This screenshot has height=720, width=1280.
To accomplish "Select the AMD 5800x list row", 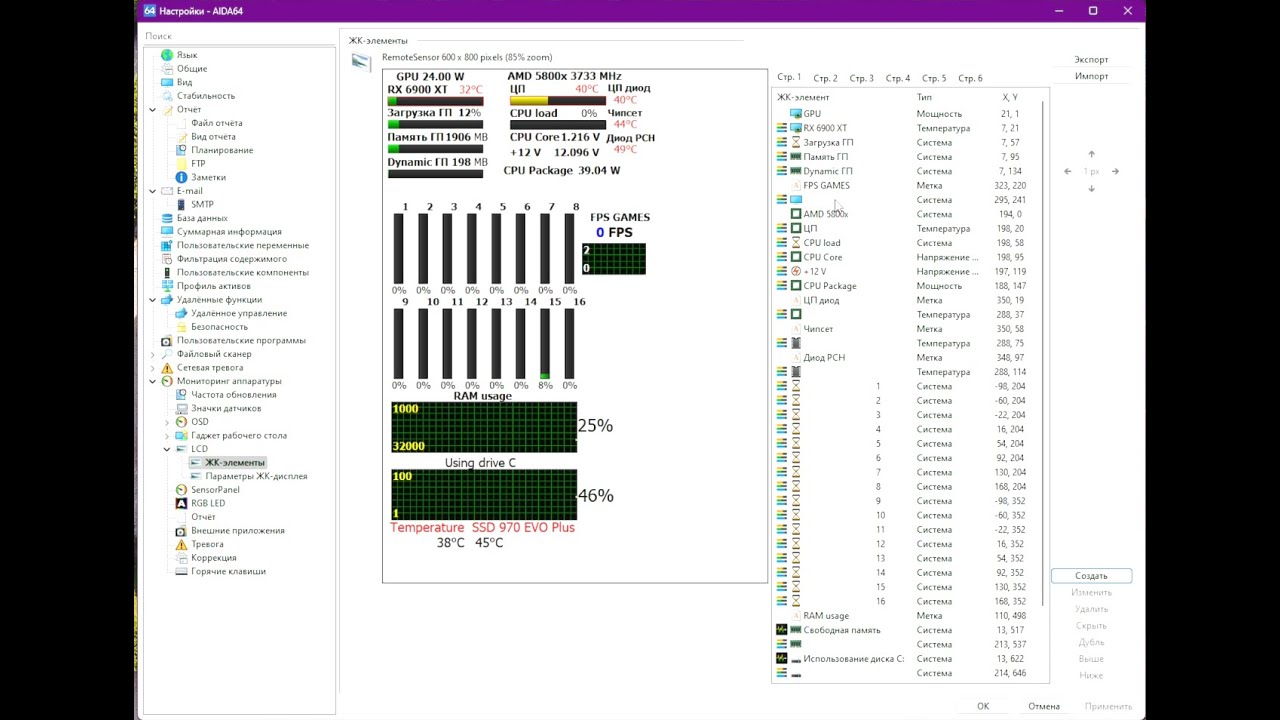I will pos(905,214).
